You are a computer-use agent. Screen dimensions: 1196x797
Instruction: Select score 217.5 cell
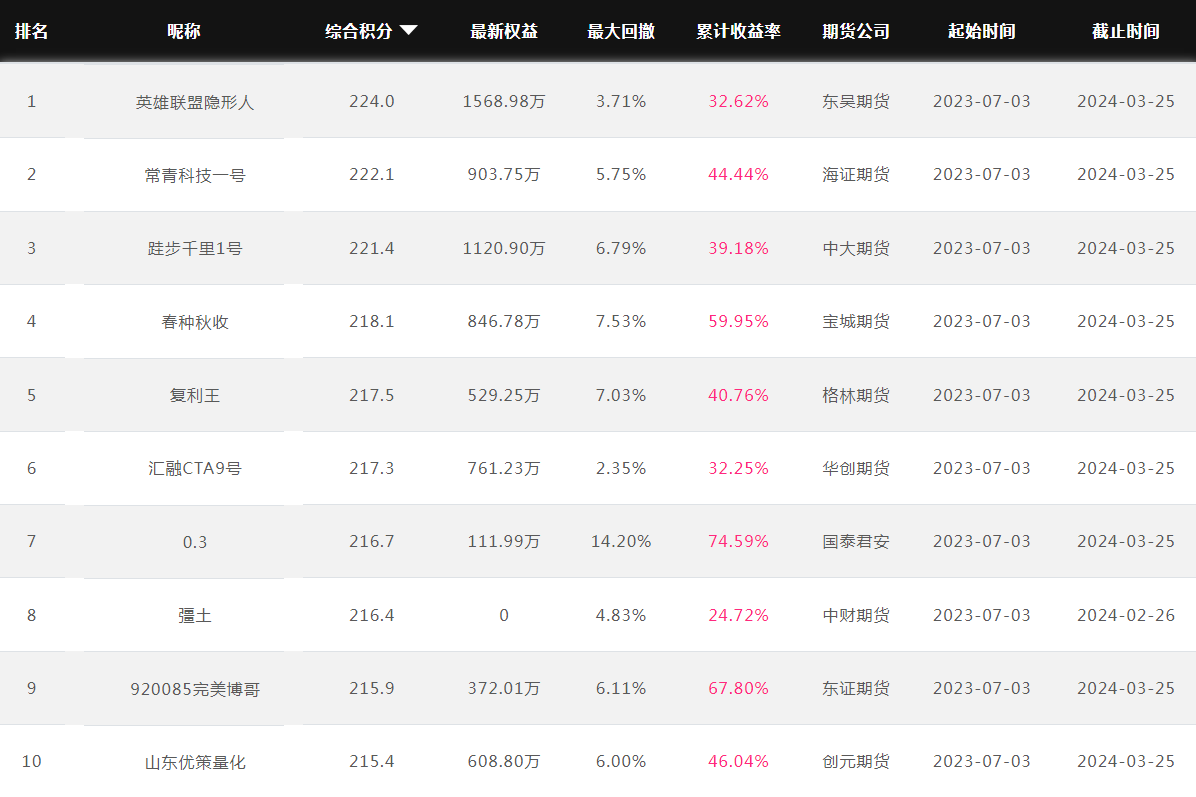[371, 395]
